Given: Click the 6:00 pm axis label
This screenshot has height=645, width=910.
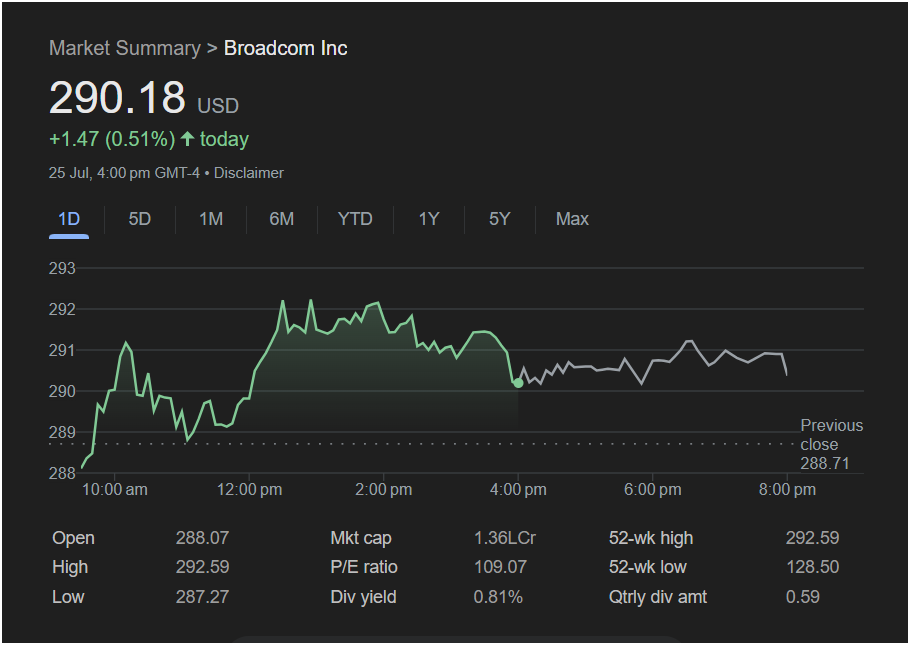Looking at the screenshot, I should coord(652,489).
